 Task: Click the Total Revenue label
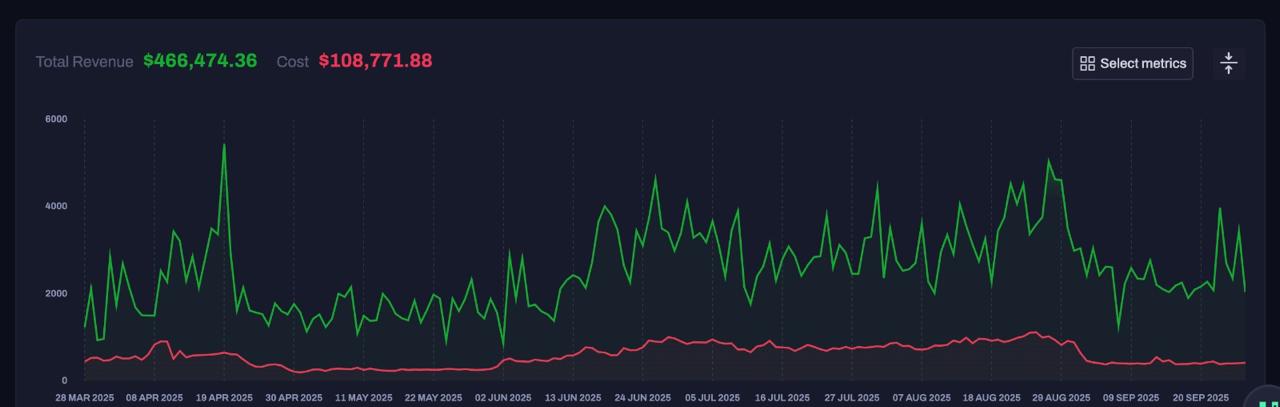pyautogui.click(x=84, y=62)
